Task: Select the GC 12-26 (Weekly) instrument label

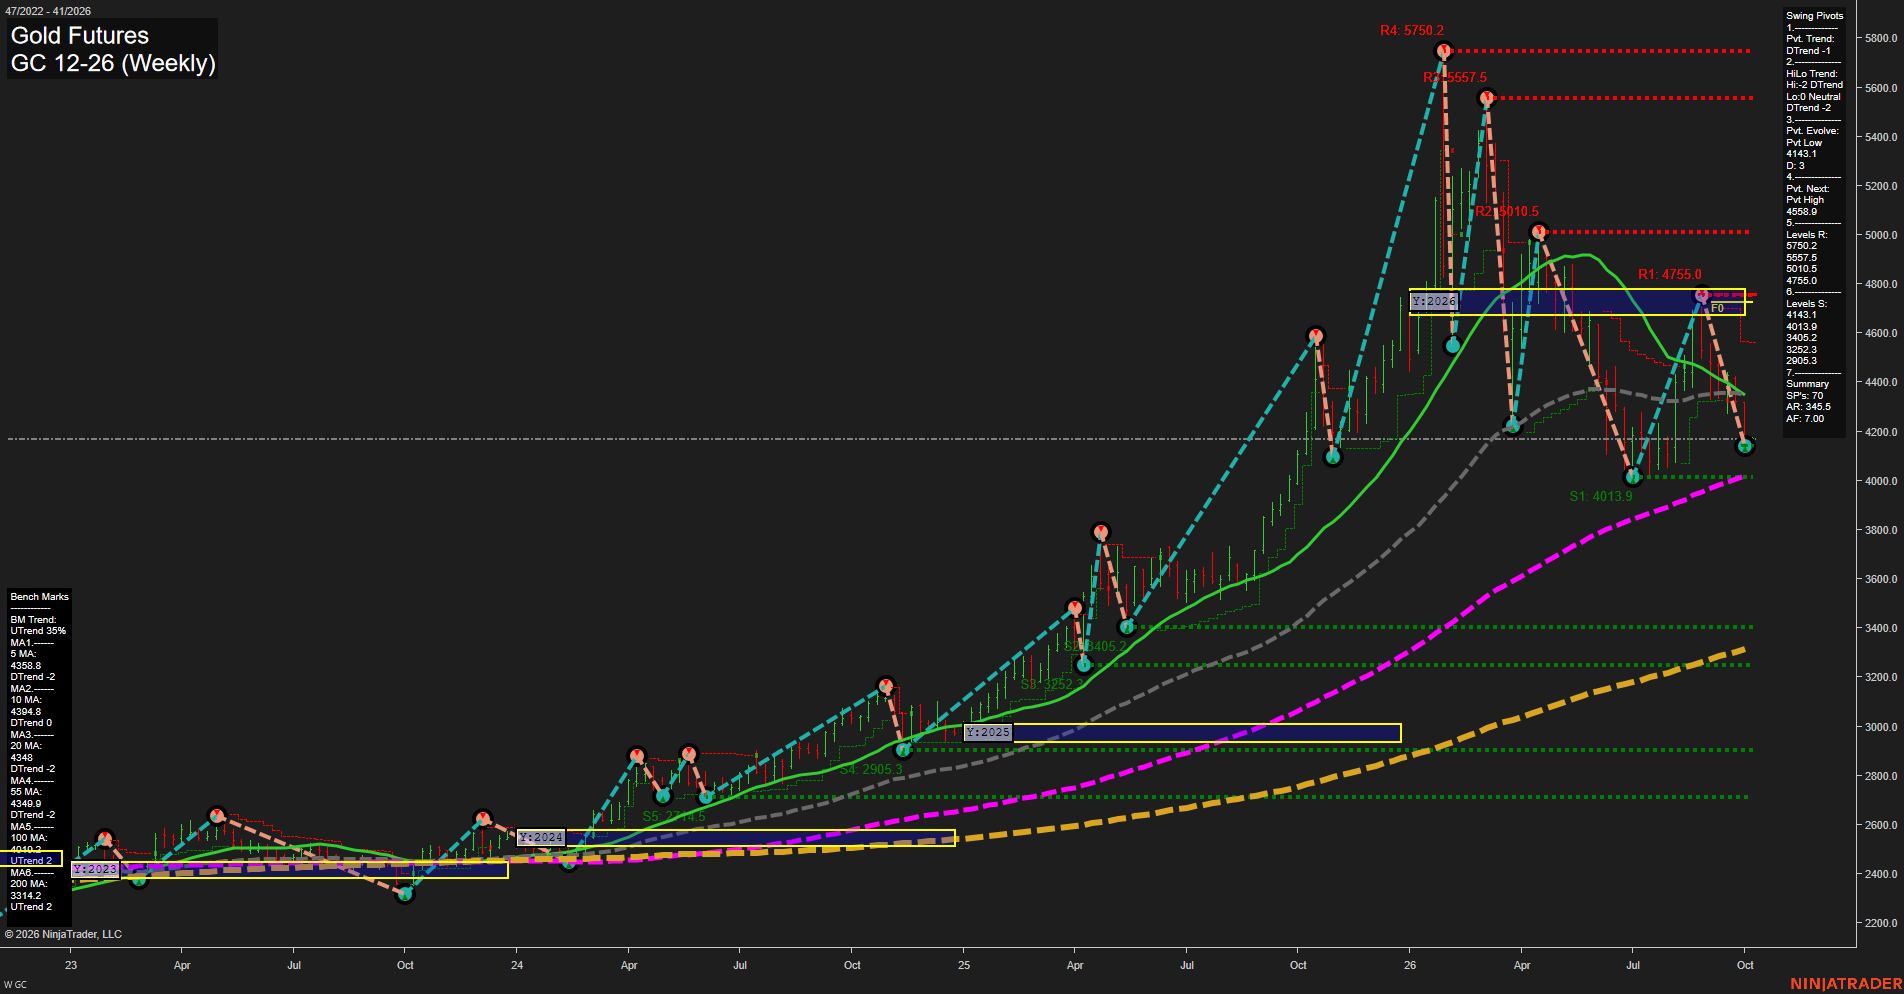Action: tap(113, 64)
